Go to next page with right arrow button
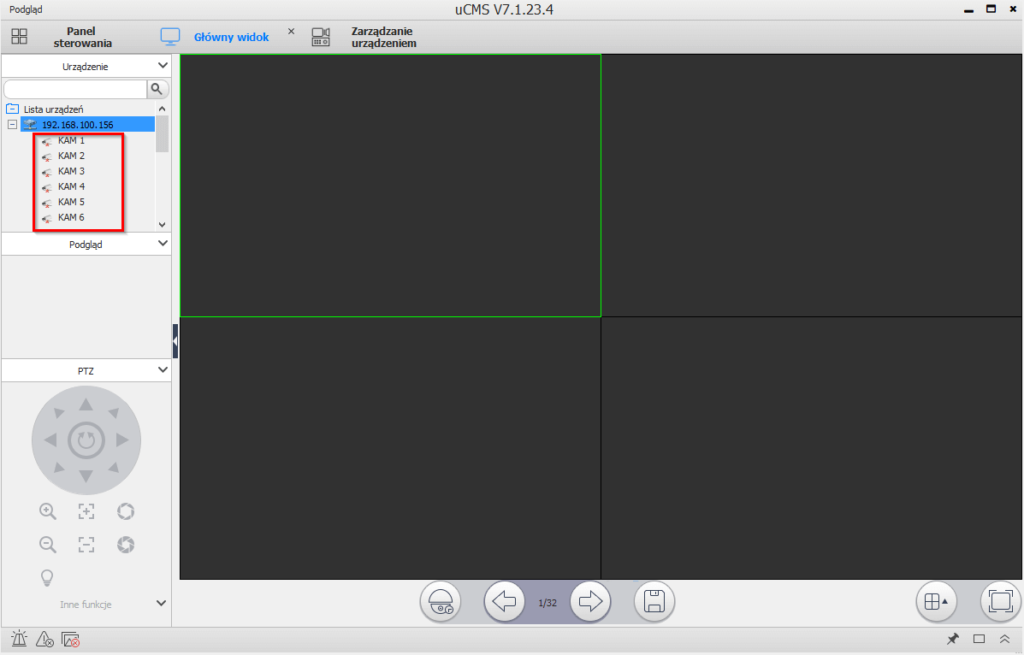 point(590,601)
